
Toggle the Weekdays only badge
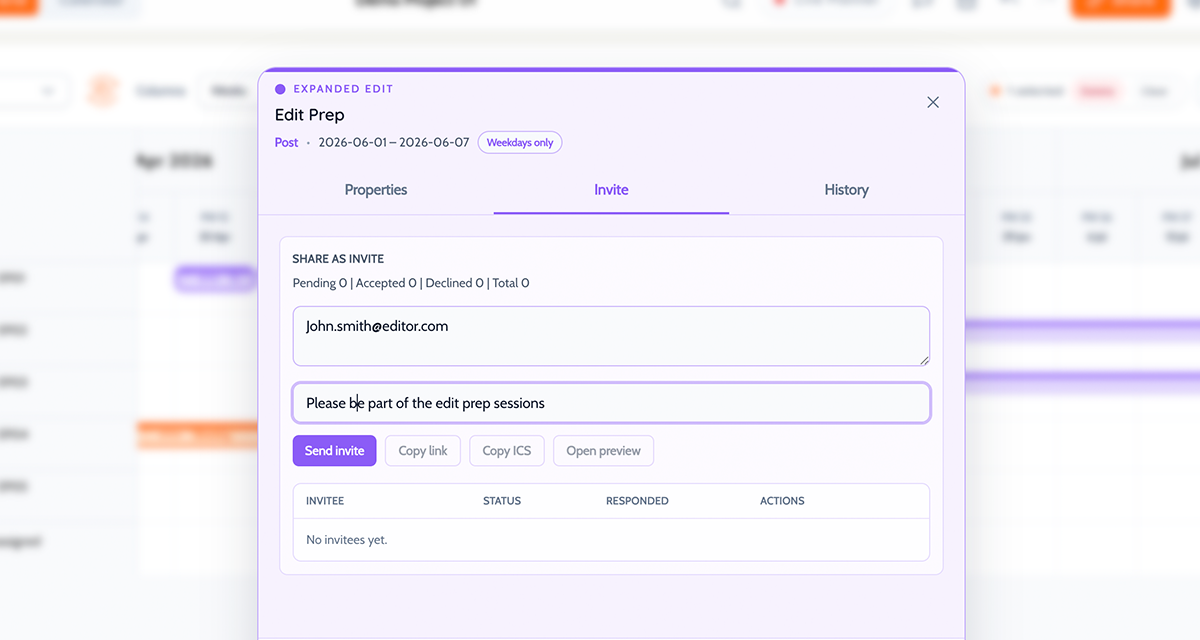click(520, 143)
